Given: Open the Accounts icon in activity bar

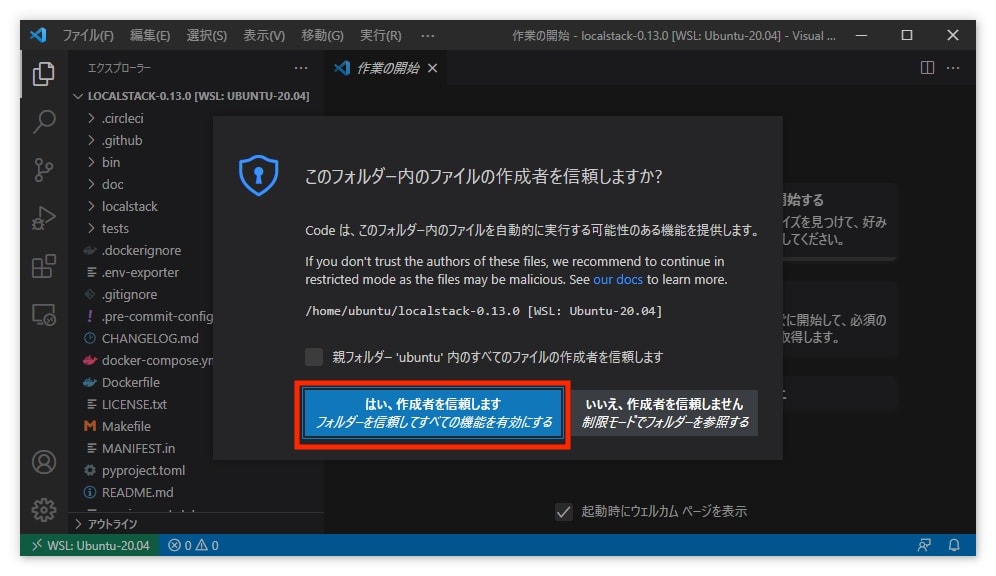Looking at the screenshot, I should coord(43,462).
